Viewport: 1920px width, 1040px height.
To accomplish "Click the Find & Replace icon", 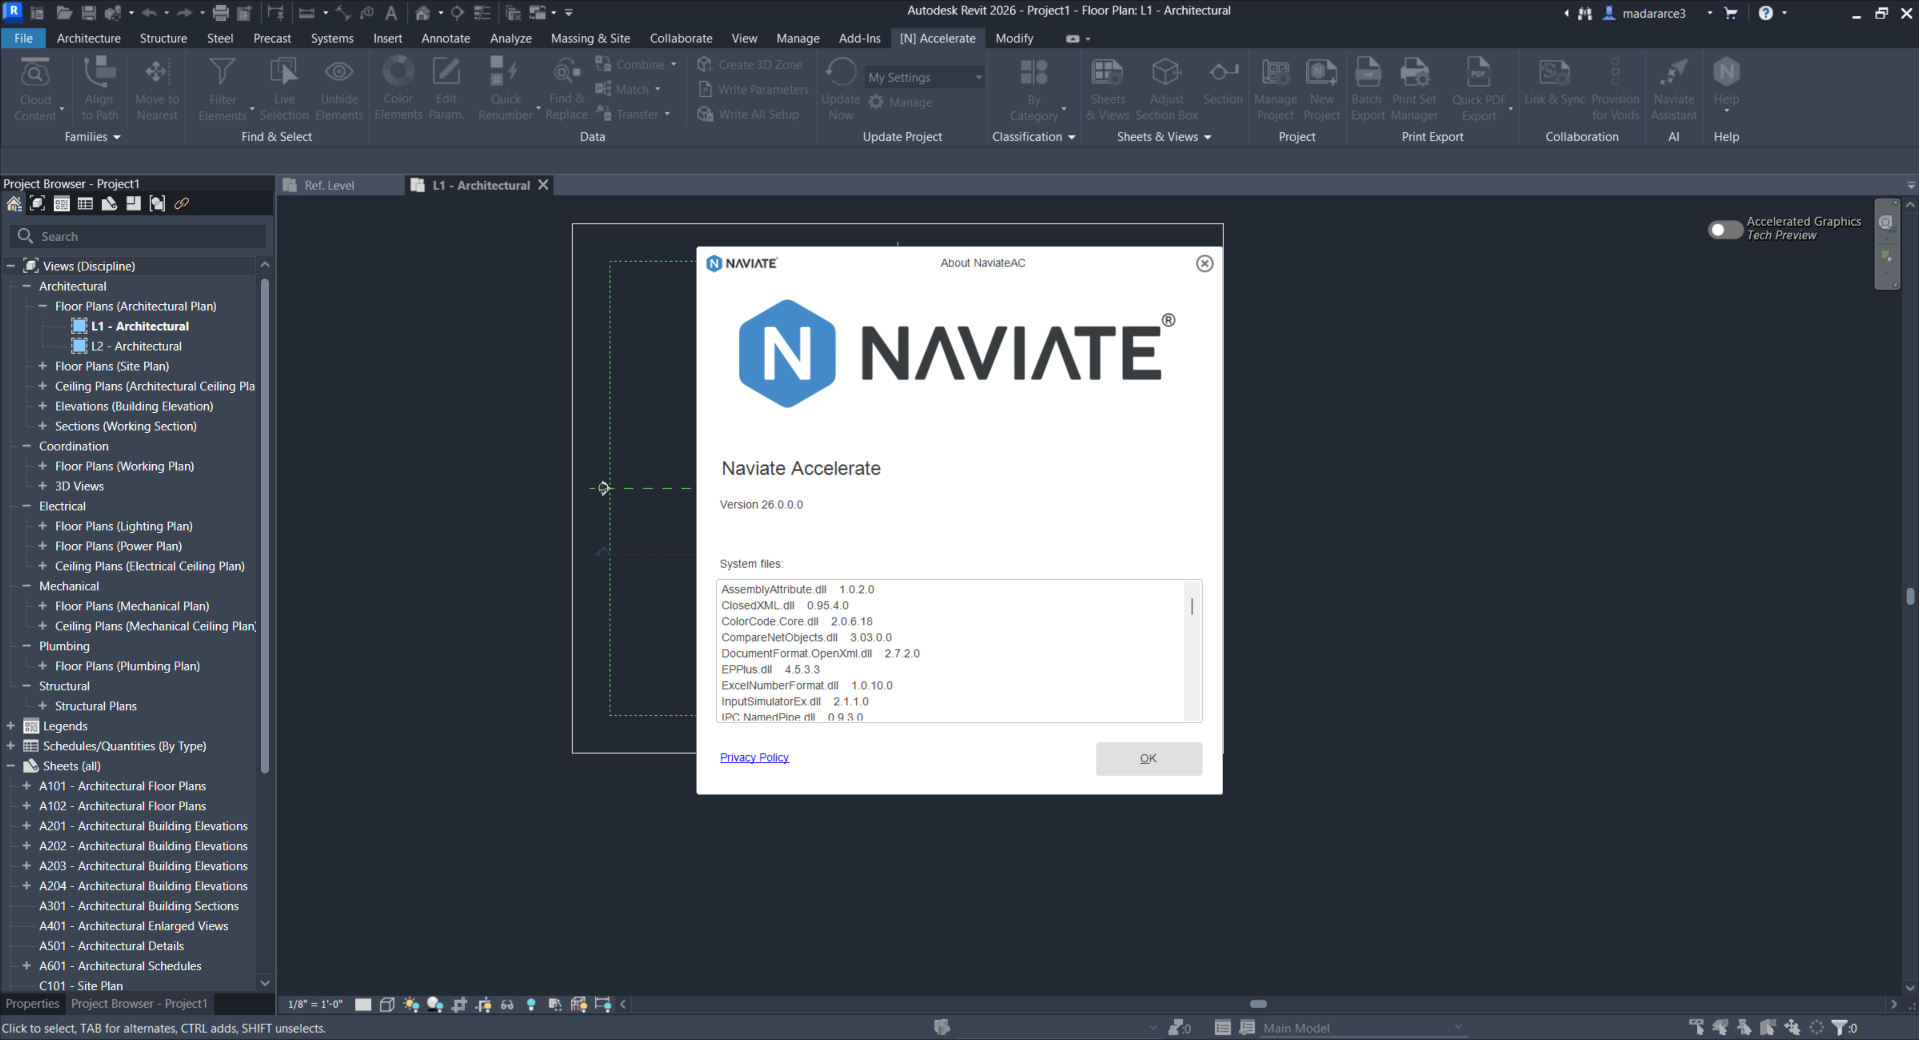I will pyautogui.click(x=566, y=73).
